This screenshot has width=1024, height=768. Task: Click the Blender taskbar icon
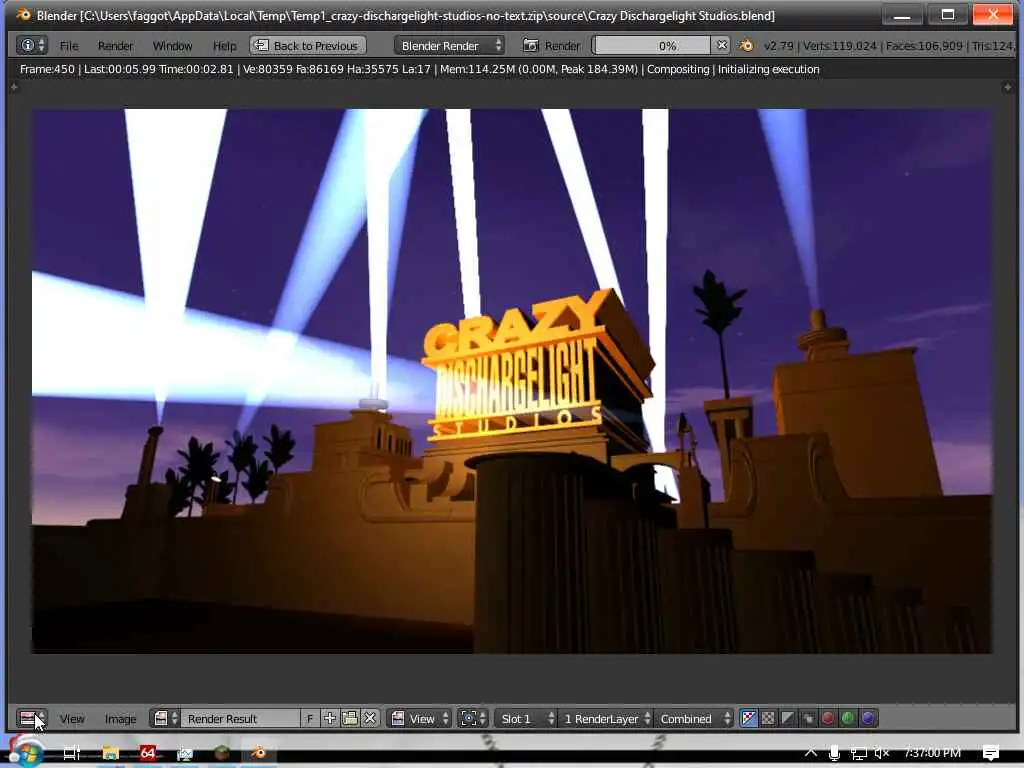pos(259,753)
